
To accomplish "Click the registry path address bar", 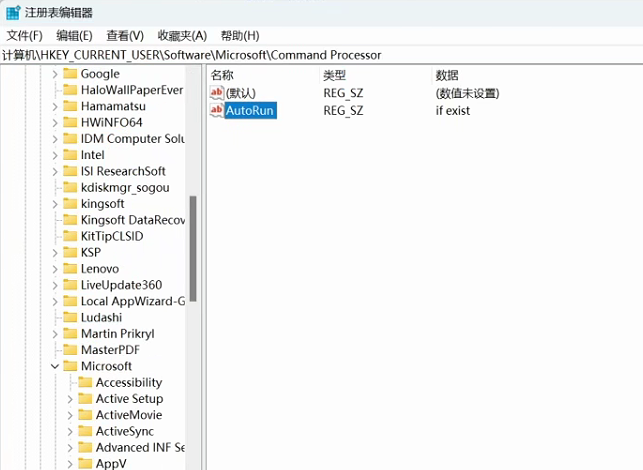I will [x=320, y=55].
